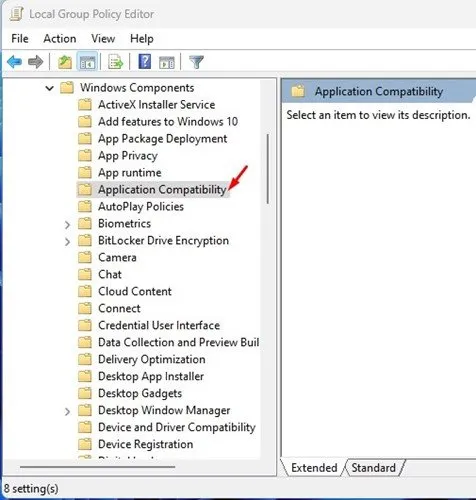Toggle Show/Hide Action Pane icon
476x500 pixels.
(167, 62)
